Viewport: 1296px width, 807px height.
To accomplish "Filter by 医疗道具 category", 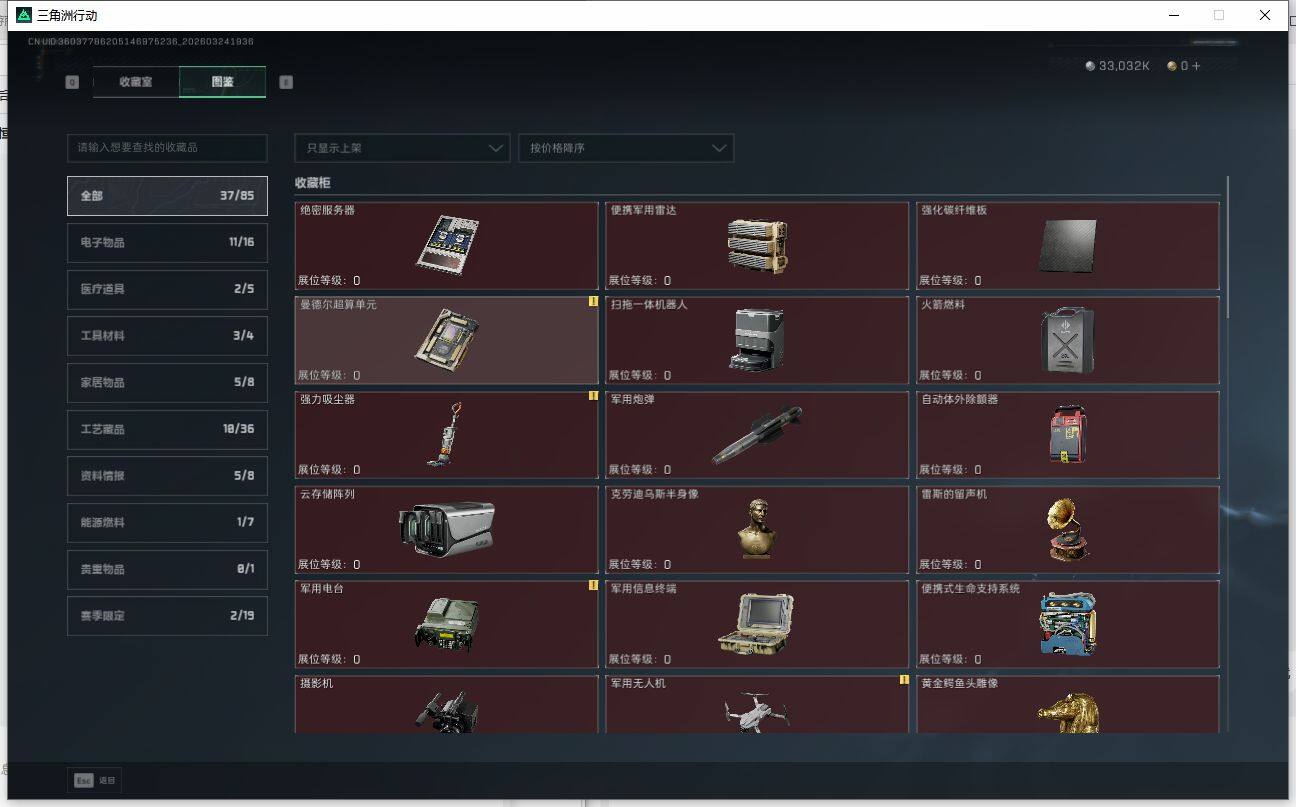I will click(x=167, y=289).
